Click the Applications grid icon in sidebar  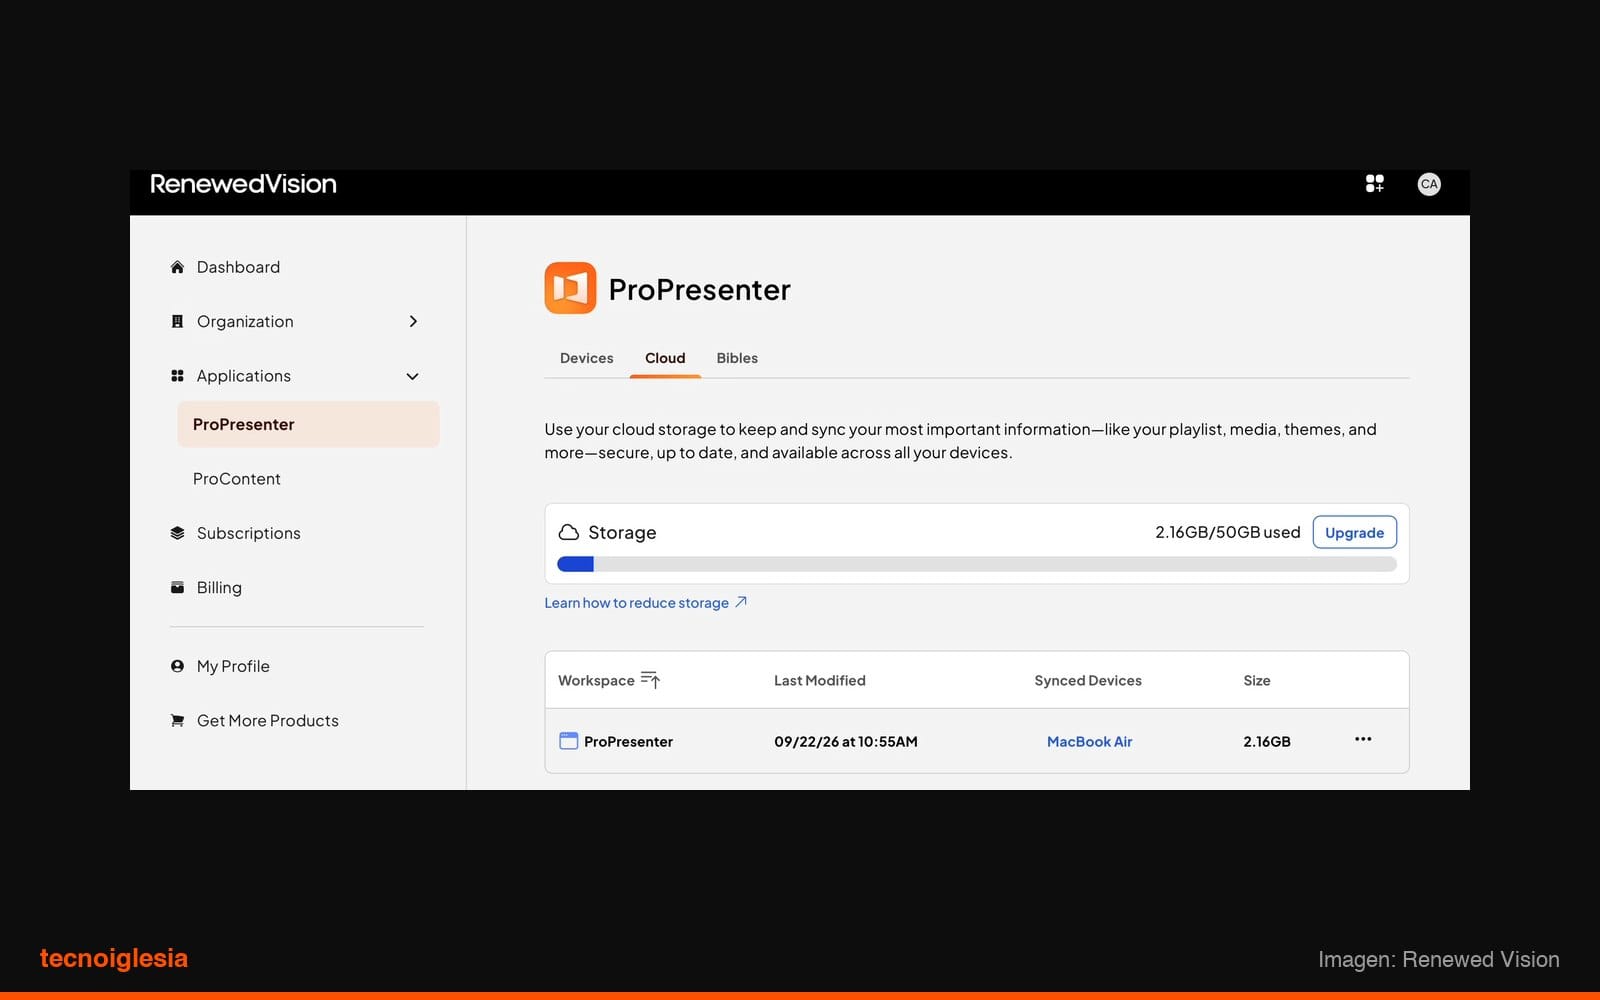[177, 376]
